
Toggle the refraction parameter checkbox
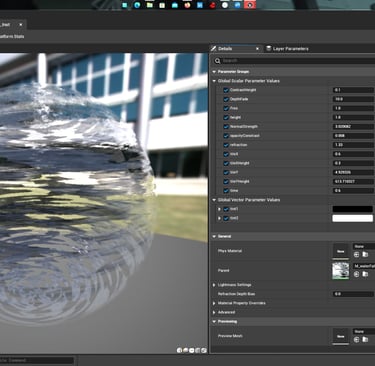click(226, 145)
